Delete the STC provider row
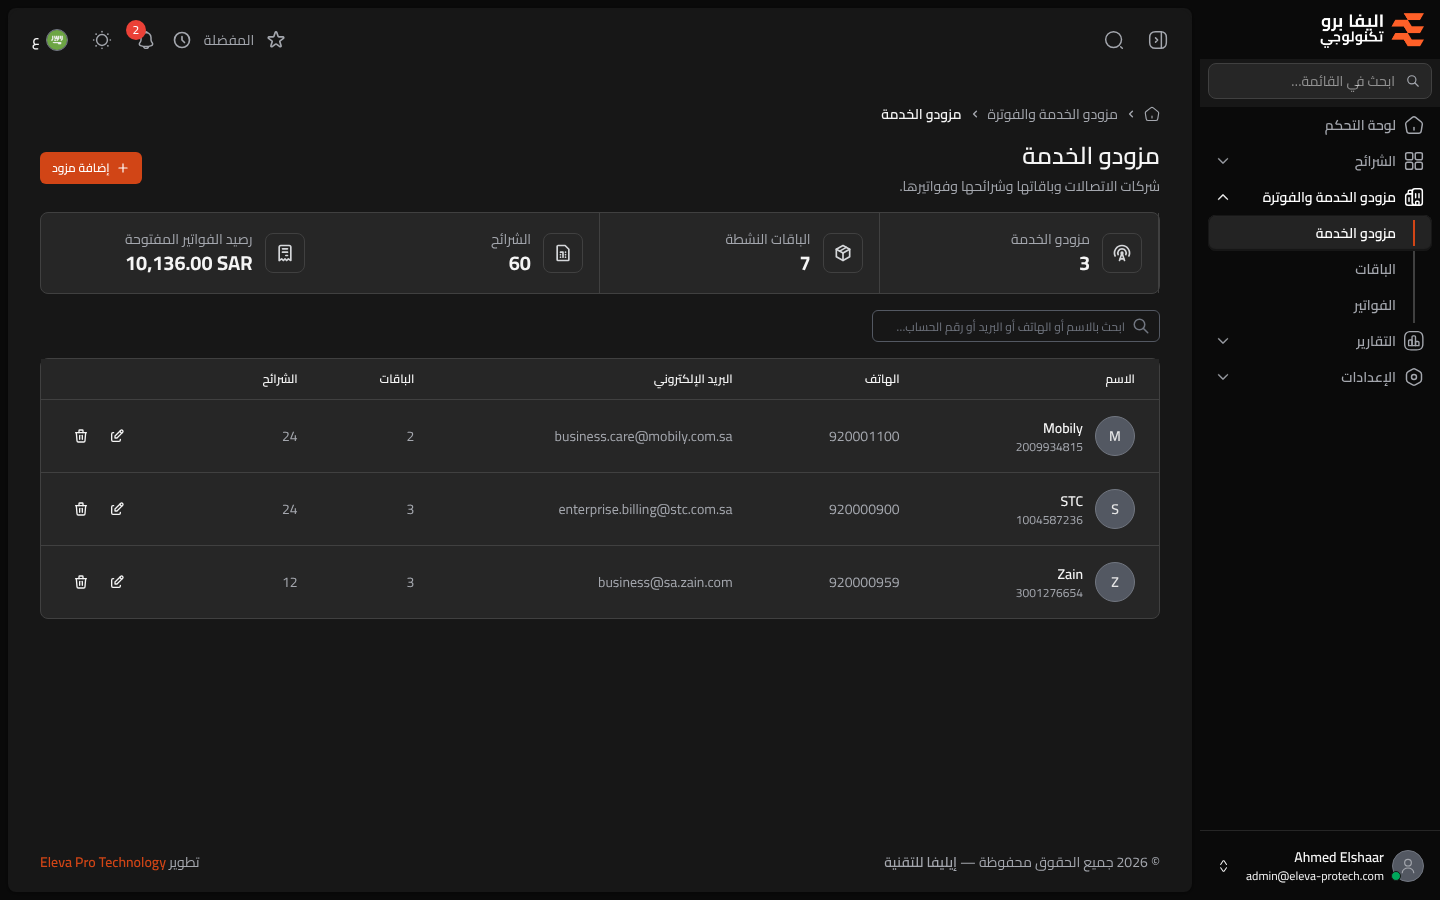Viewport: 1440px width, 900px height. tap(81, 509)
